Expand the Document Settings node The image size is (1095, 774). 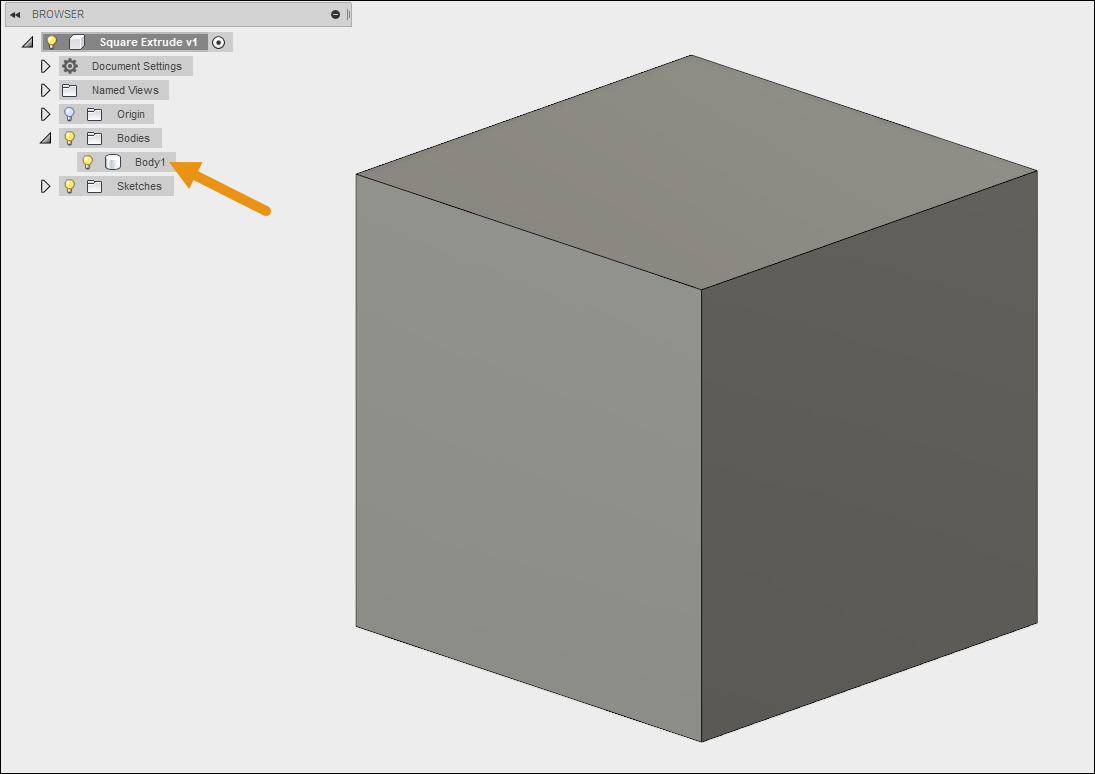(x=45, y=66)
